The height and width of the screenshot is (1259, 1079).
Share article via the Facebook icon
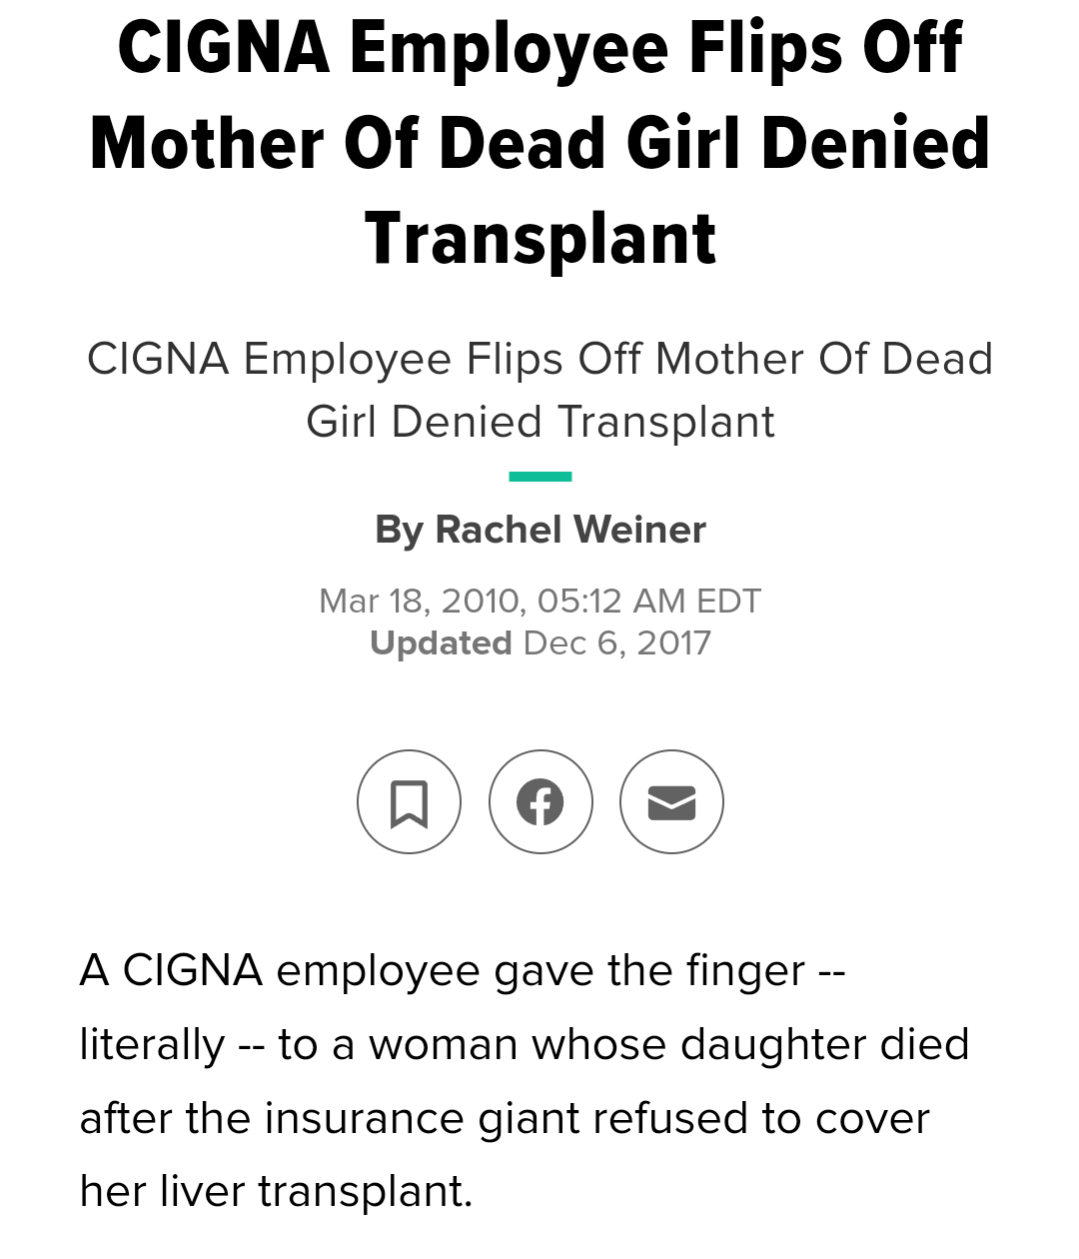coord(540,802)
